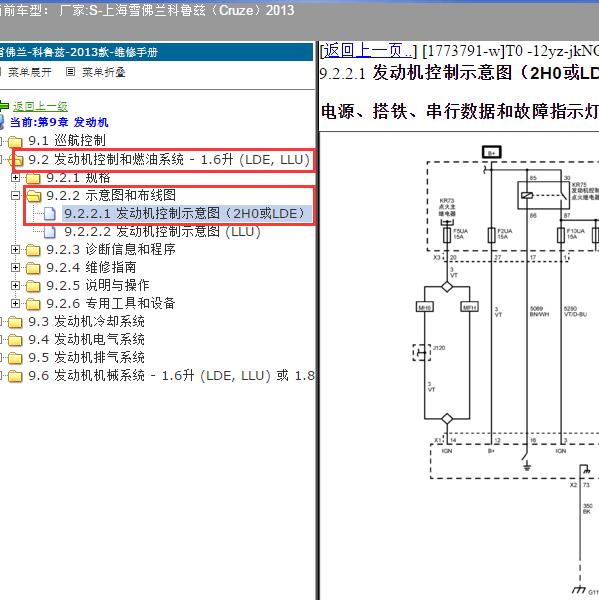Click the 5069 BN/WH wire label
The image size is (599, 600).
tap(539, 311)
